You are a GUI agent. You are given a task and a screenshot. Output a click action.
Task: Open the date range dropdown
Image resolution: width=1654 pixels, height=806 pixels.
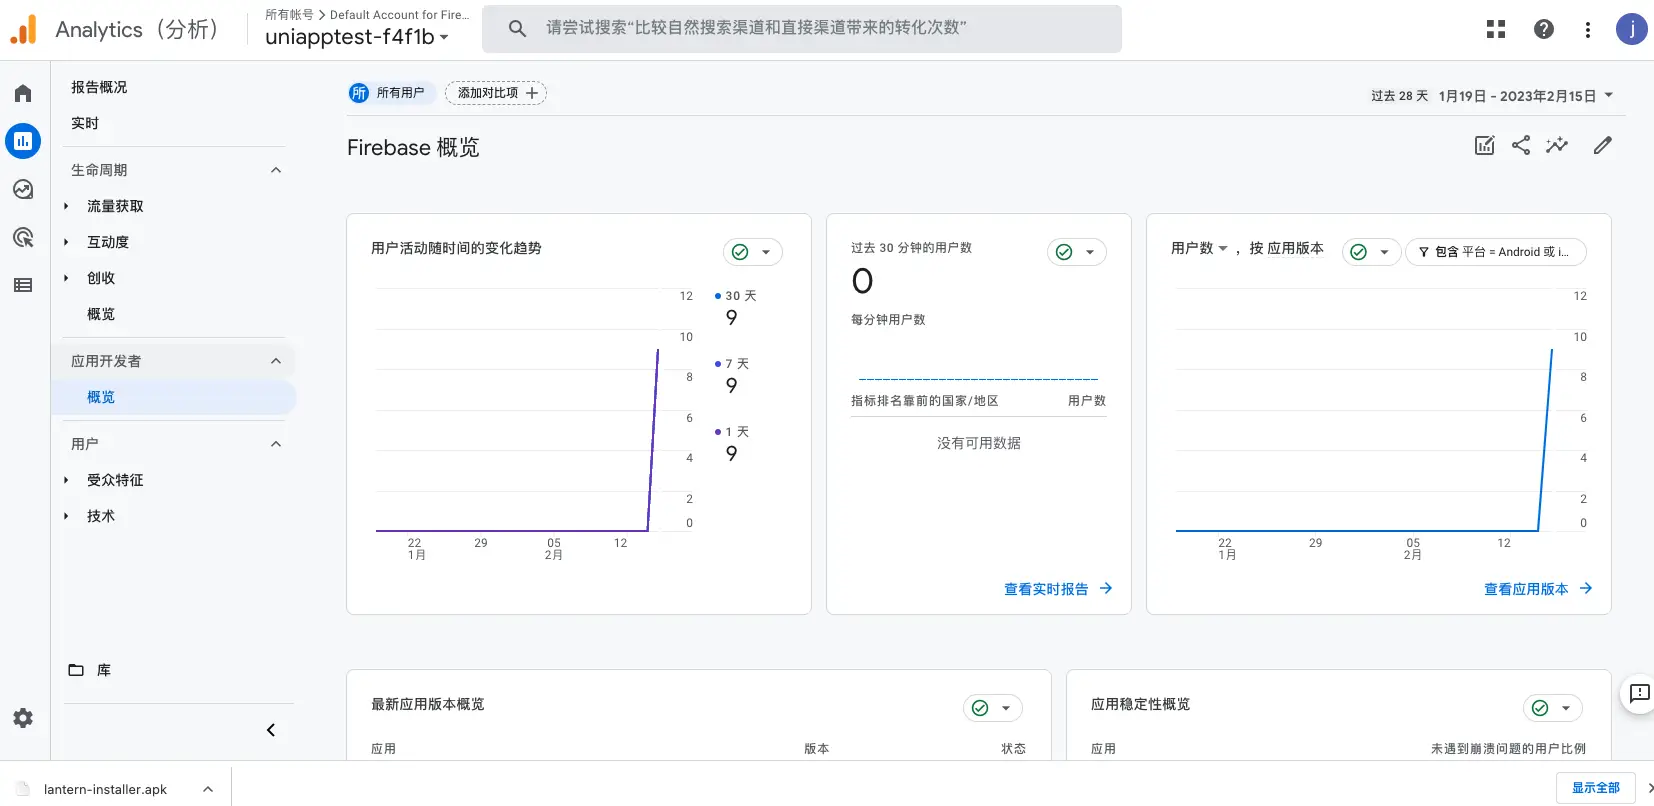pos(1492,96)
